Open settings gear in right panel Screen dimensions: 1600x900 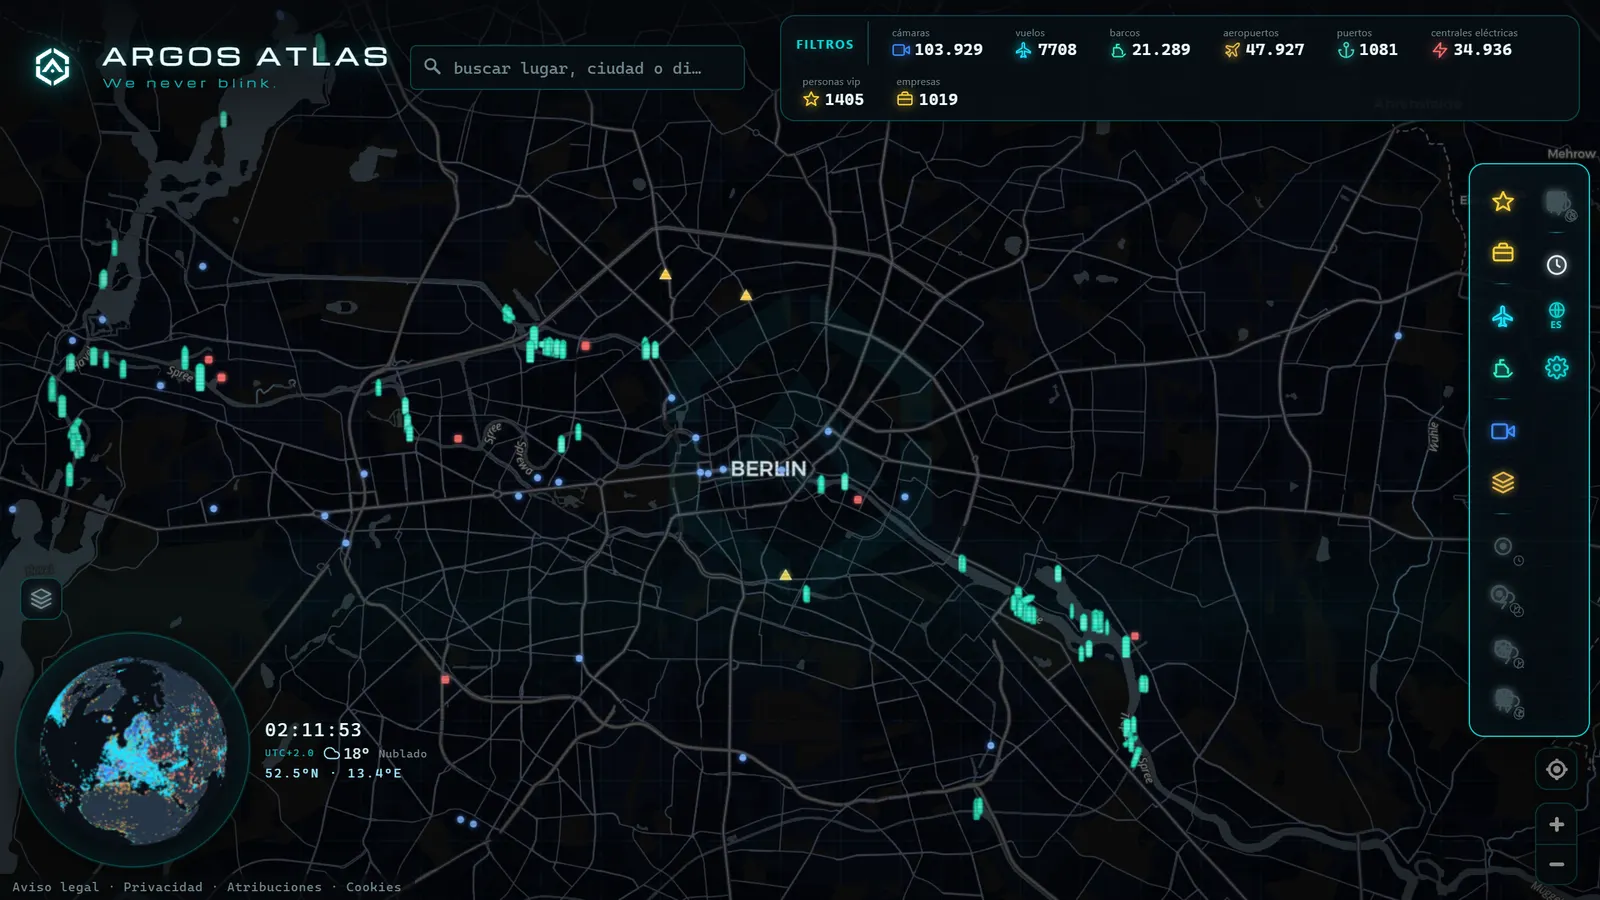[1557, 368]
